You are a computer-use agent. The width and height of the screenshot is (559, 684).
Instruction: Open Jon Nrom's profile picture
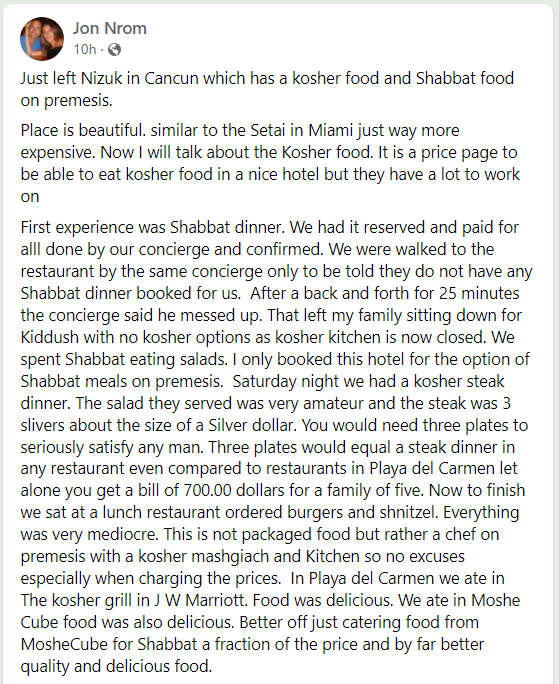(x=42, y=39)
